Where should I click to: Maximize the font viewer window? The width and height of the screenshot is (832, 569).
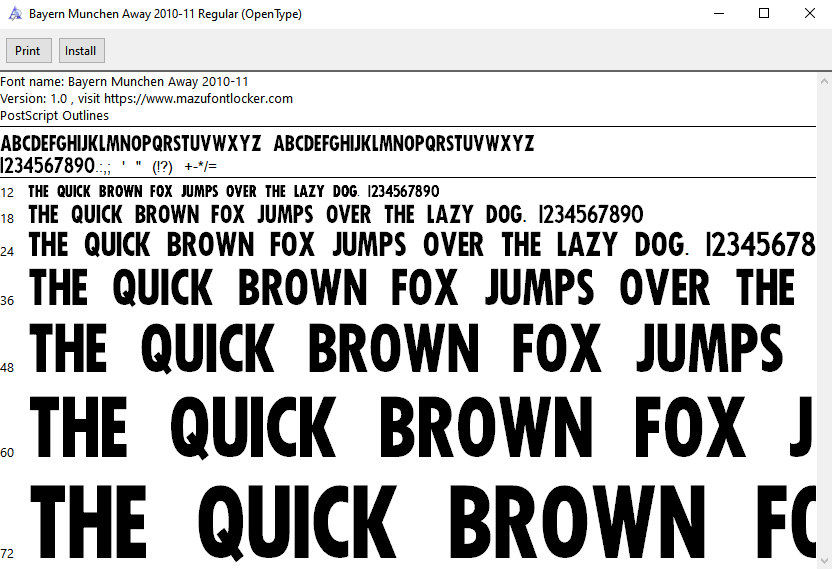pos(764,13)
